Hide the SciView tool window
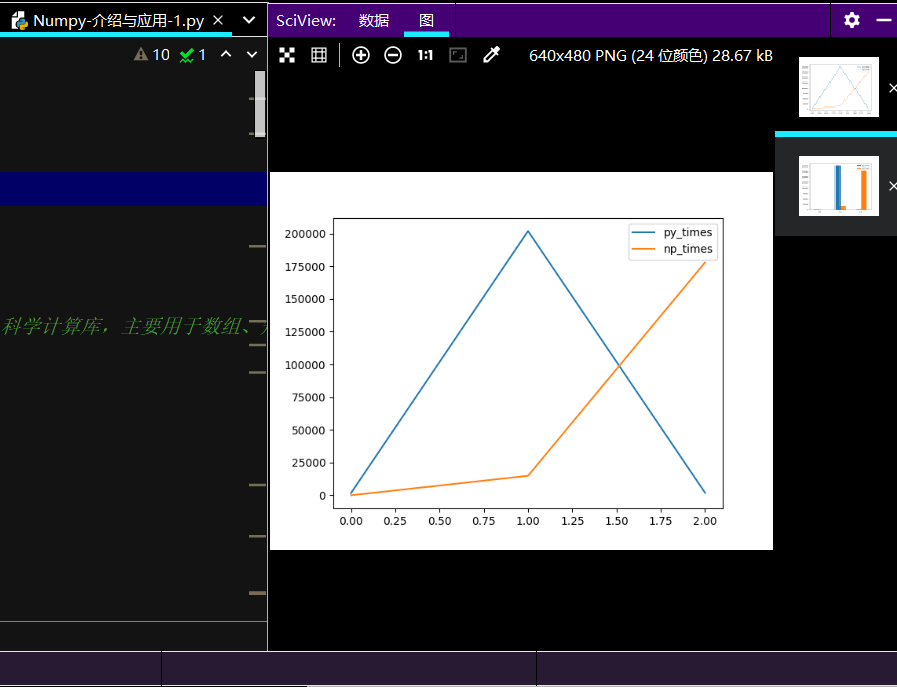Image resolution: width=897 pixels, height=687 pixels. click(x=883, y=20)
